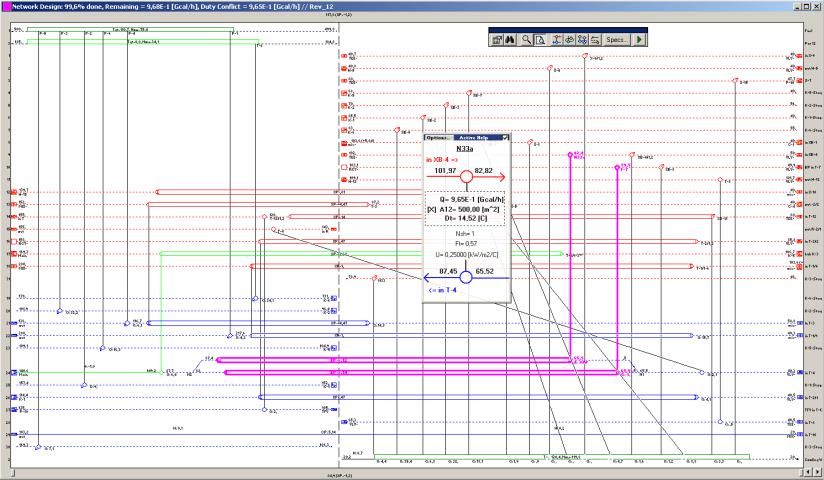Run design with green play button

[x=639, y=39]
